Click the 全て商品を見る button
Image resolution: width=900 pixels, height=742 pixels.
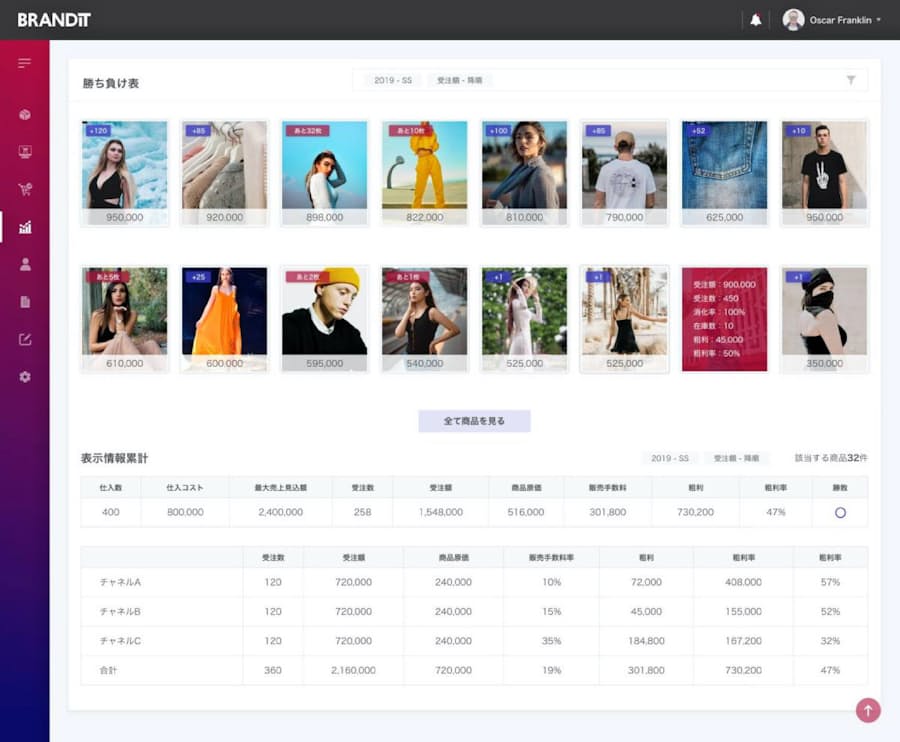[474, 421]
